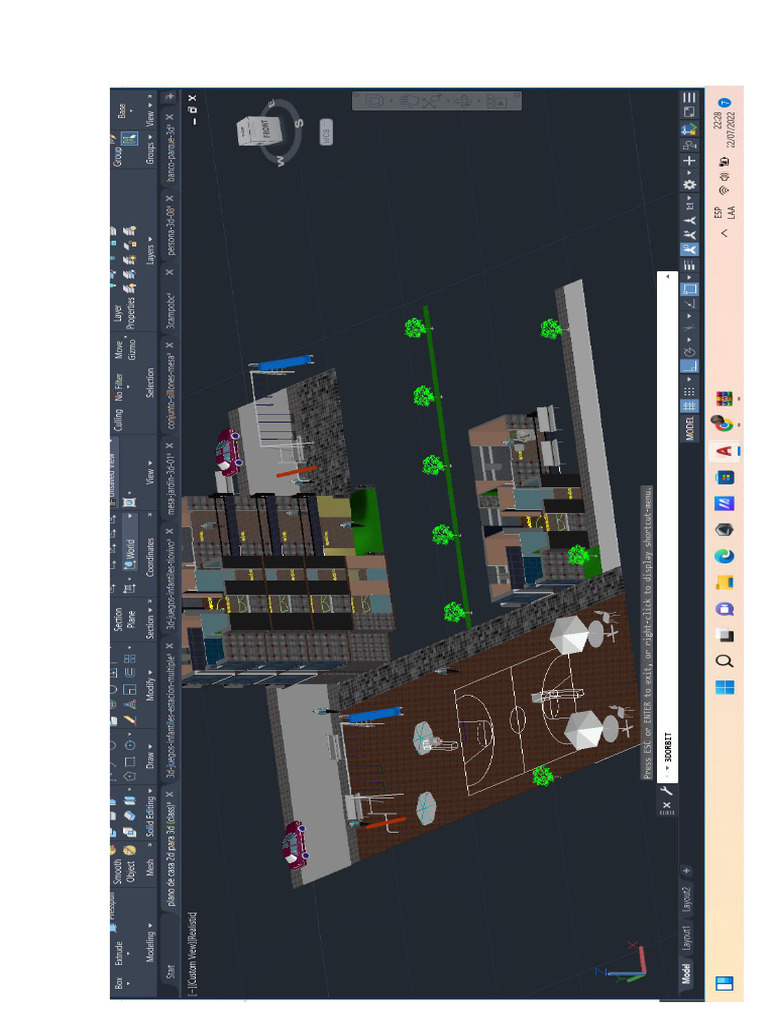Click the new drawing tab plus button
768x1024 pixels.
tap(170, 97)
